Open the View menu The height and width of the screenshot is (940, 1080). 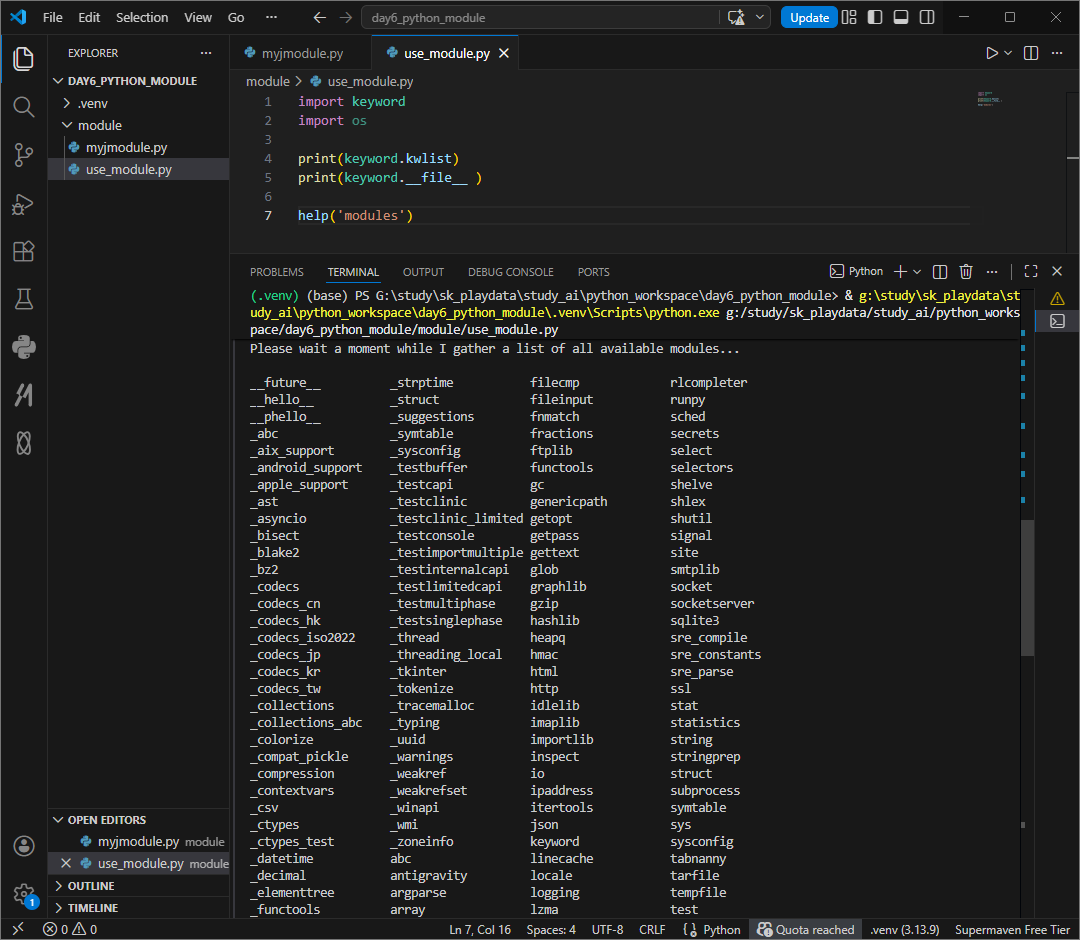[x=198, y=17]
